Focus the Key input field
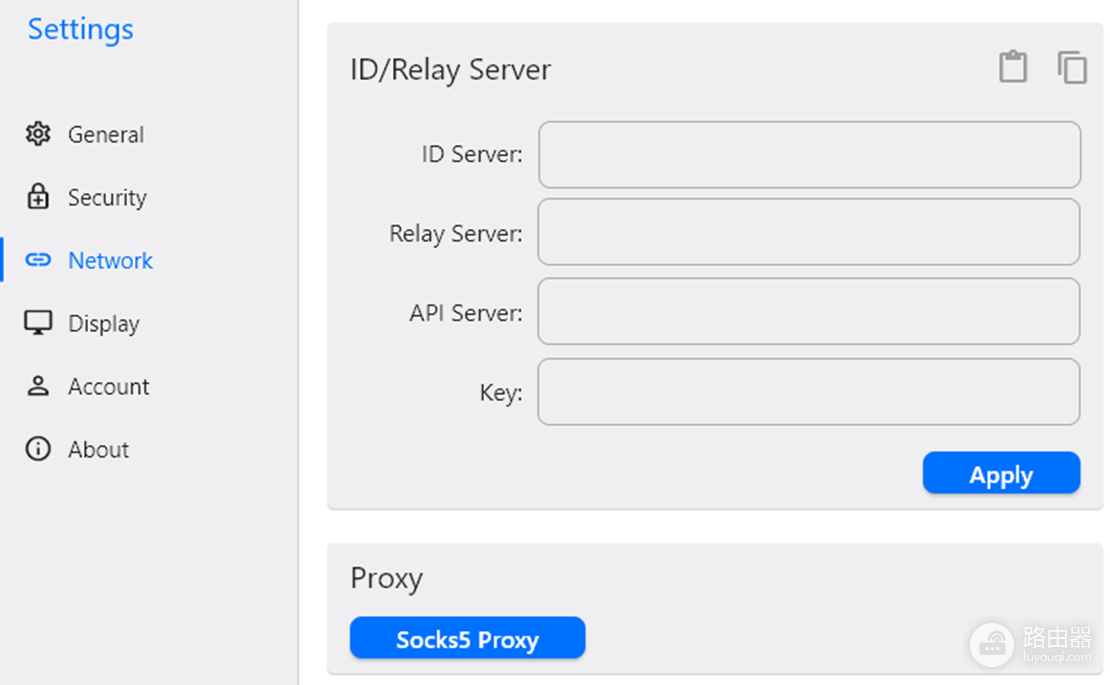The image size is (1110, 685). pos(809,391)
